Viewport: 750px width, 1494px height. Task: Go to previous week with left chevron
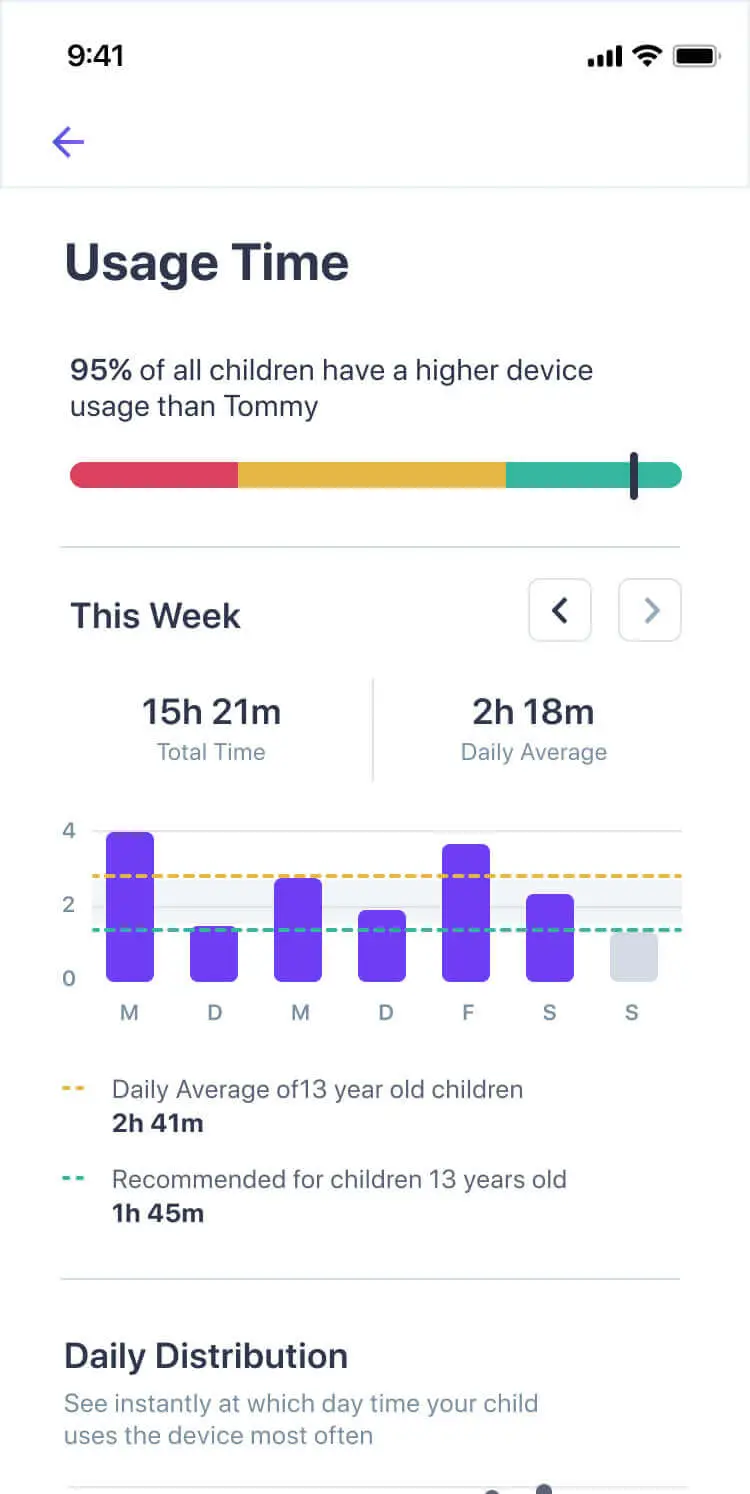coord(560,610)
